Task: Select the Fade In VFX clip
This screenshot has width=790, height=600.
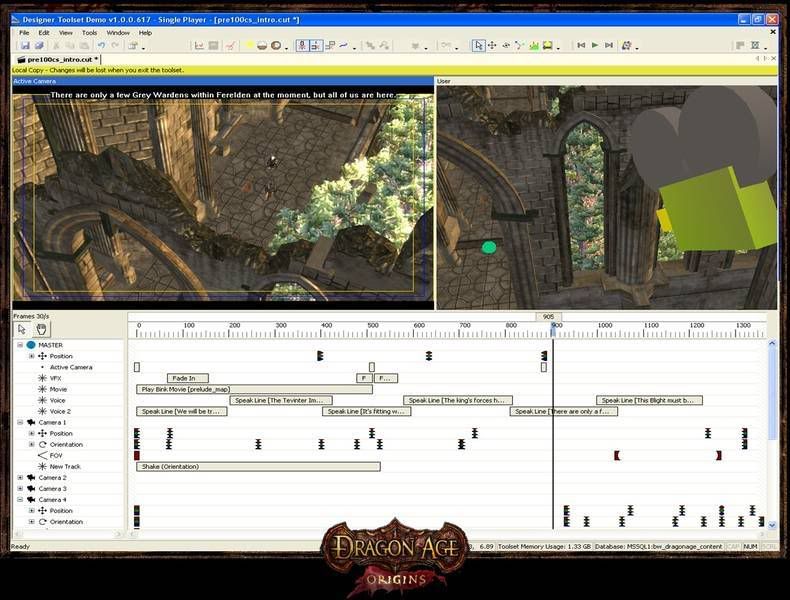Action: 187,378
